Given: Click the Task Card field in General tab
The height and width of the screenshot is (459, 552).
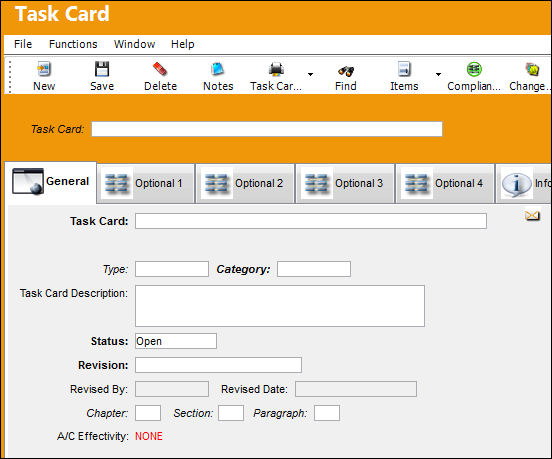Looking at the screenshot, I should coord(311,221).
